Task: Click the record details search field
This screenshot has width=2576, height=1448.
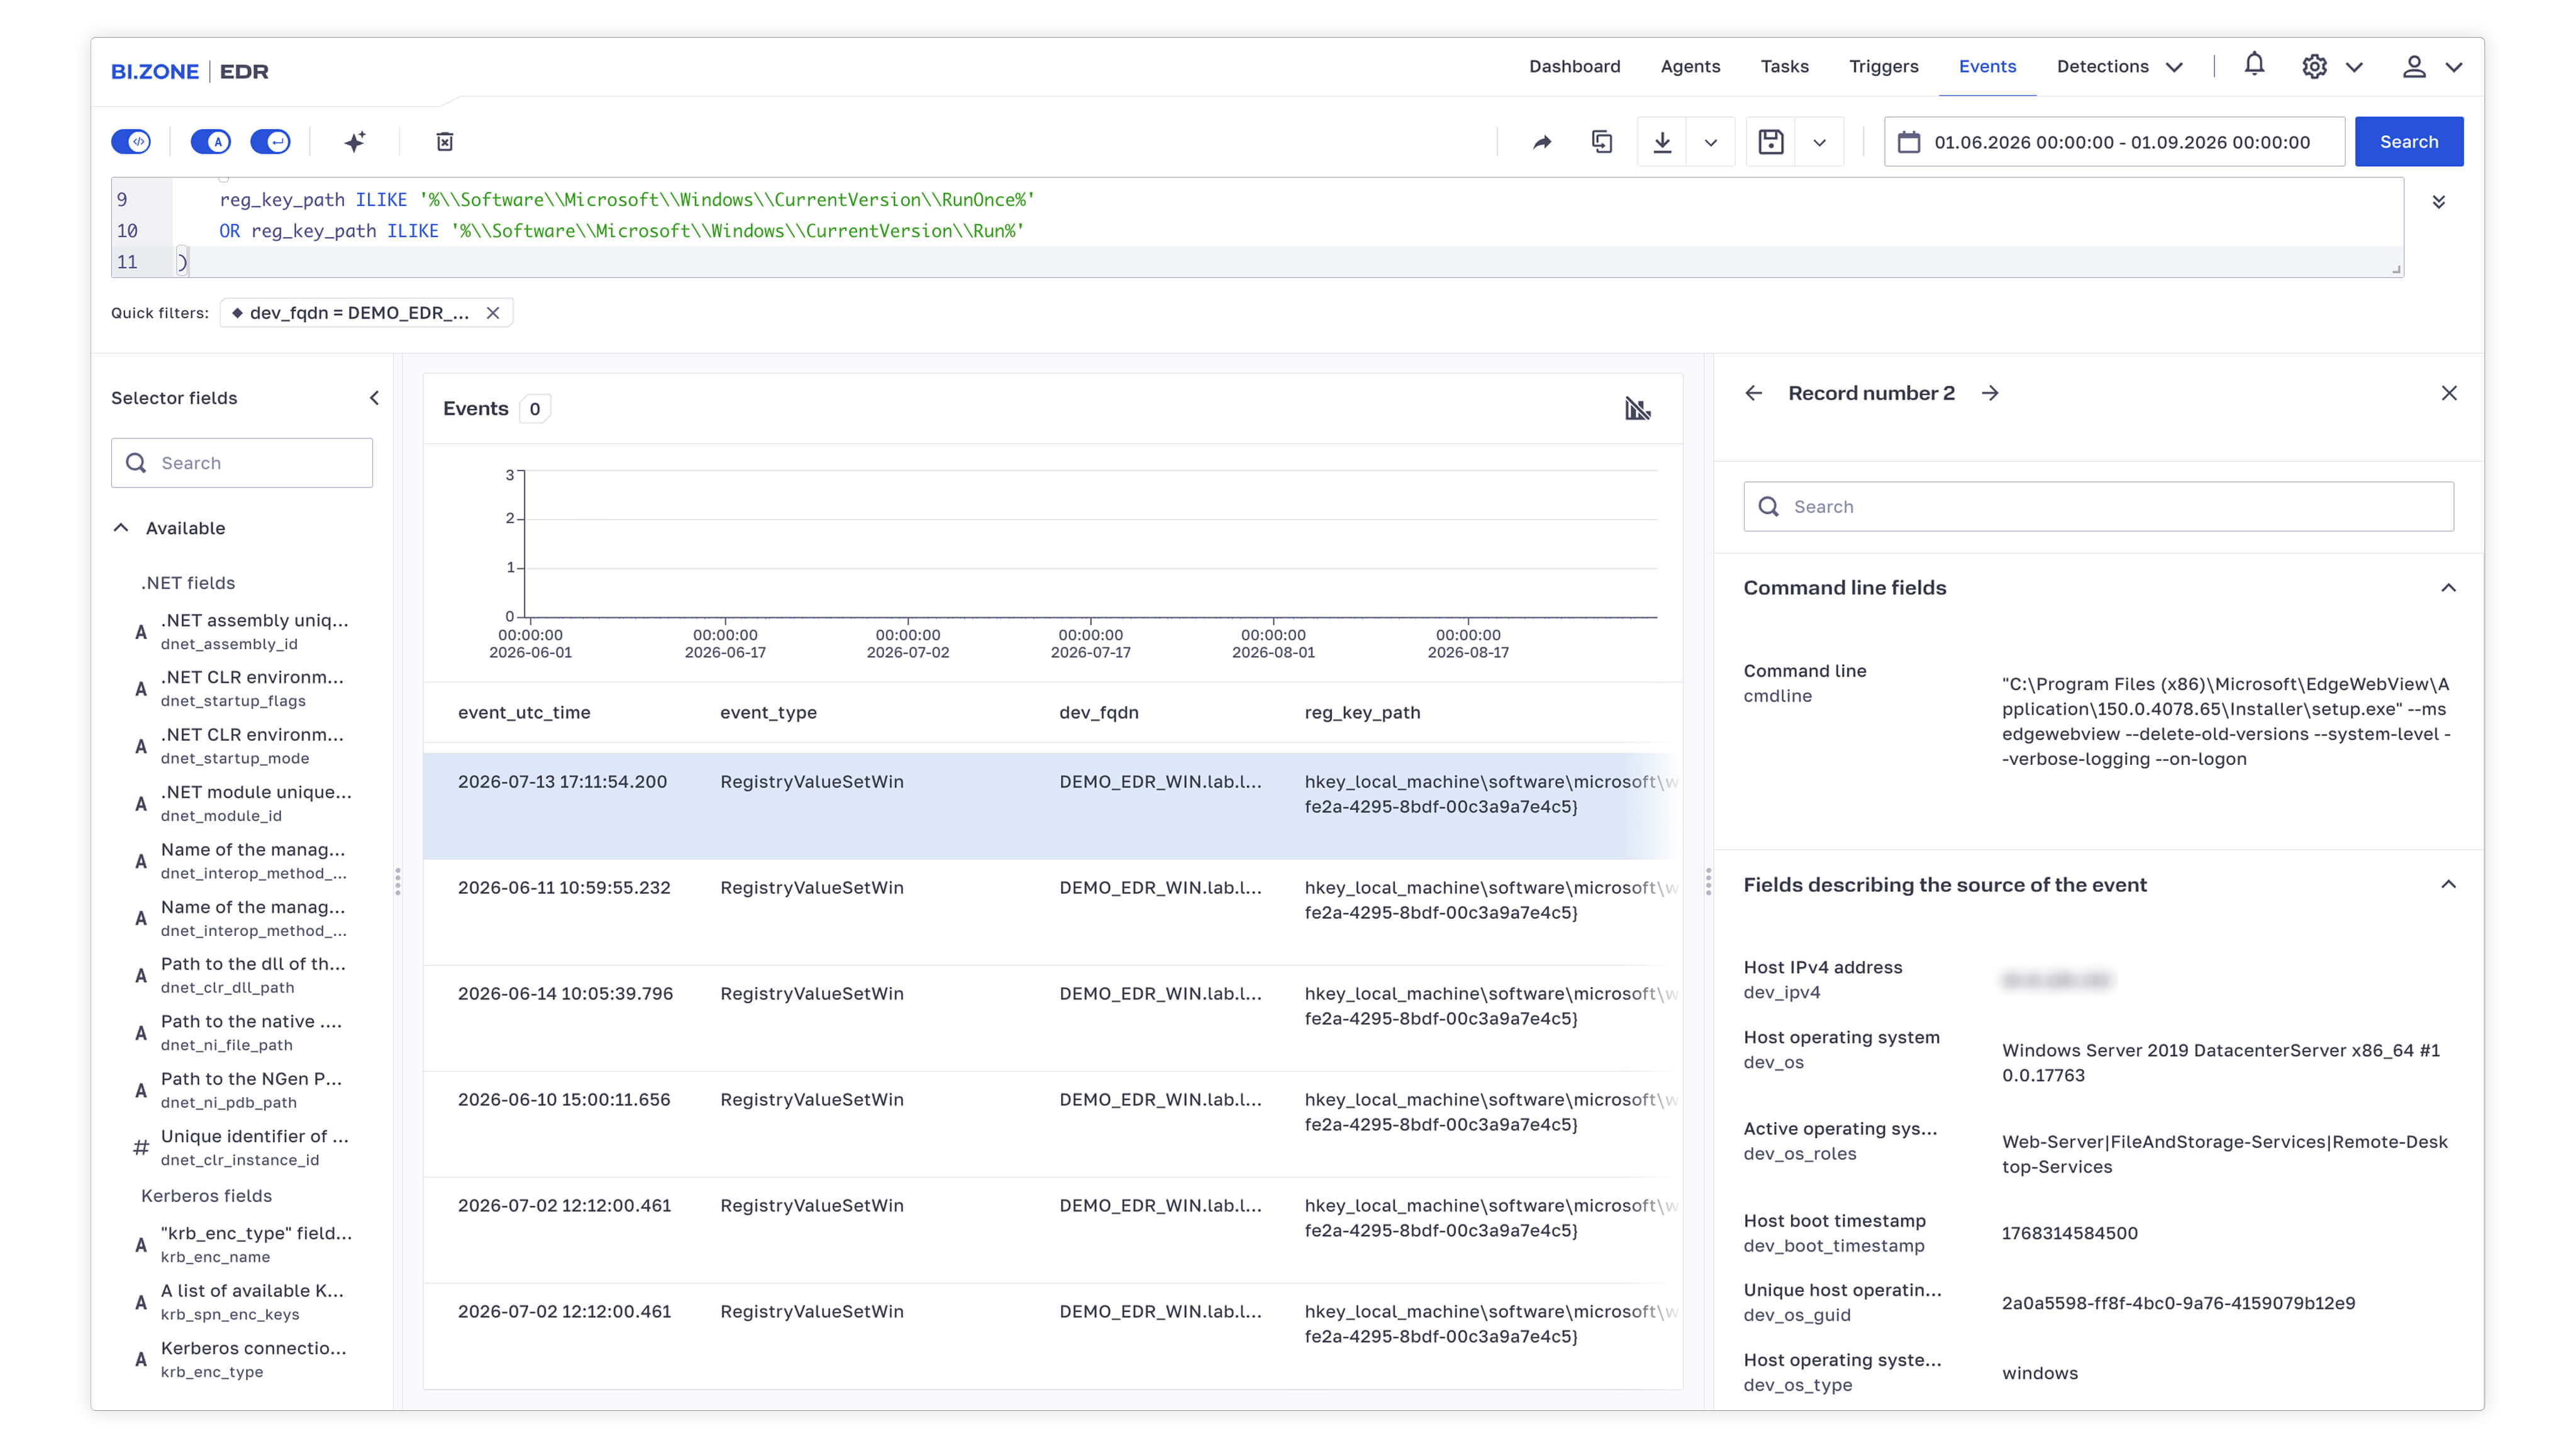Action: click(2098, 507)
